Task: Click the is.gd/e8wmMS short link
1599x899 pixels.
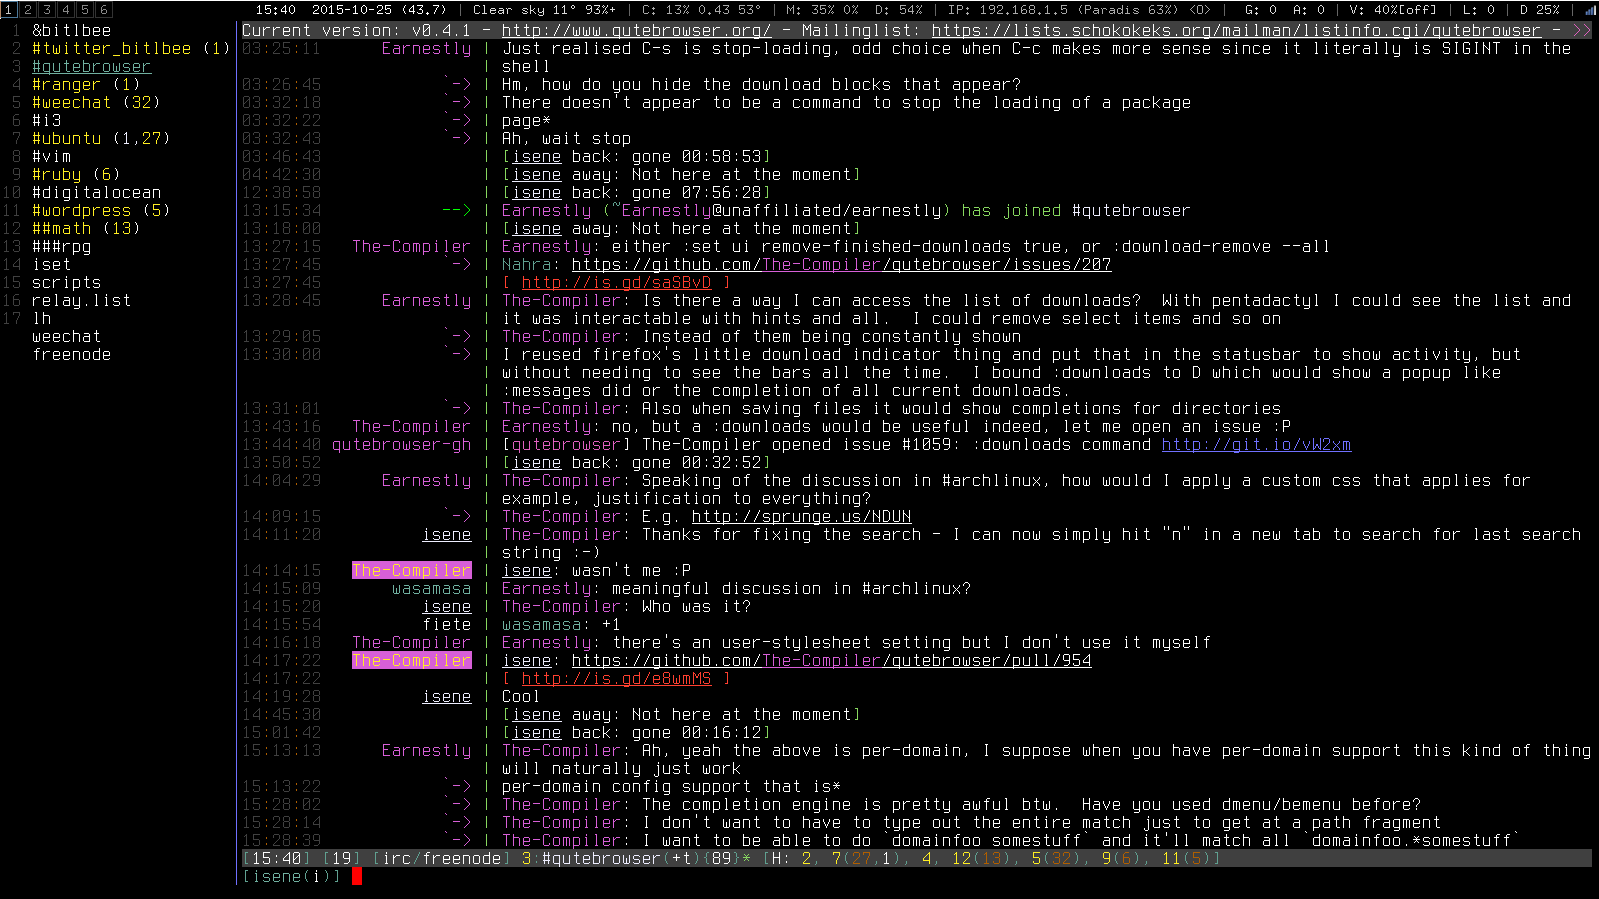Action: click(616, 678)
